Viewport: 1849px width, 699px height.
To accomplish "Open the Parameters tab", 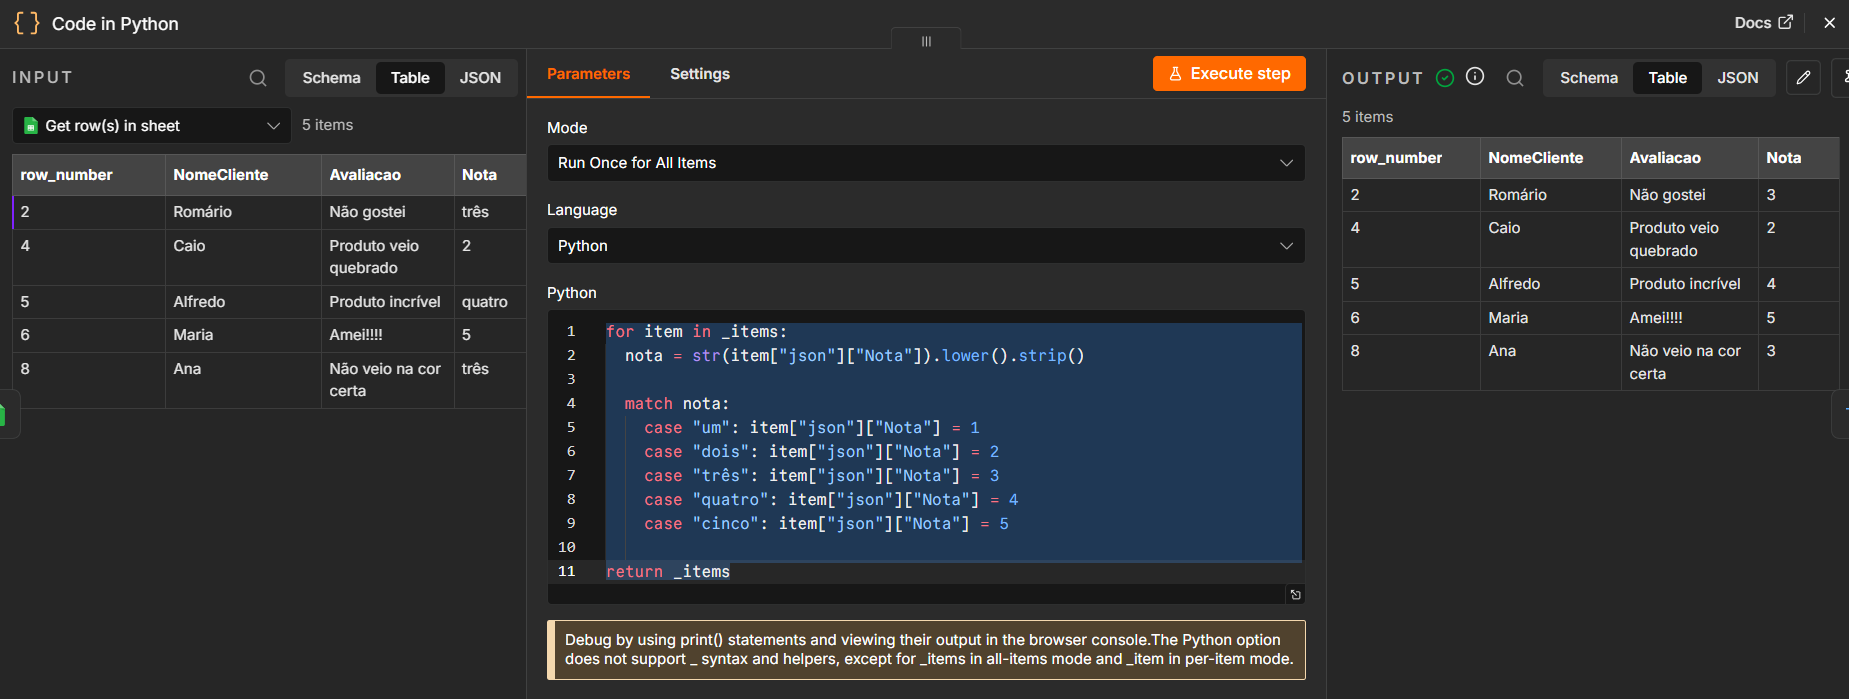I will tap(588, 74).
